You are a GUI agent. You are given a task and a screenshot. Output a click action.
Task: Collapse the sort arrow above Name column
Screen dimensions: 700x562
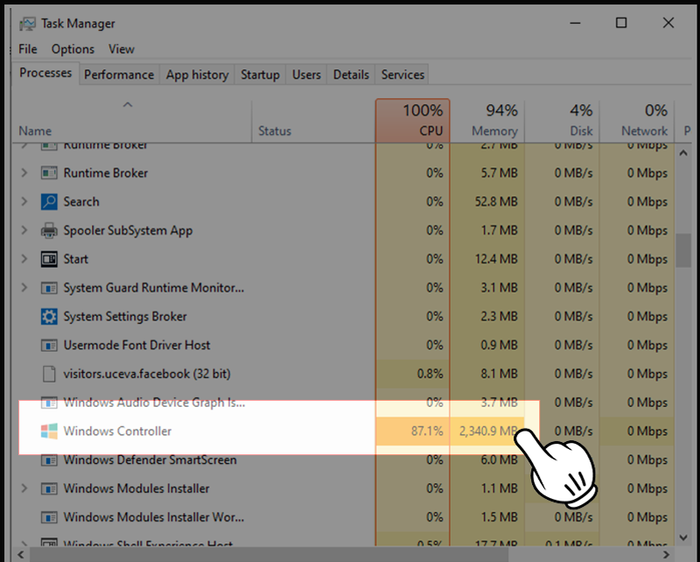click(128, 105)
